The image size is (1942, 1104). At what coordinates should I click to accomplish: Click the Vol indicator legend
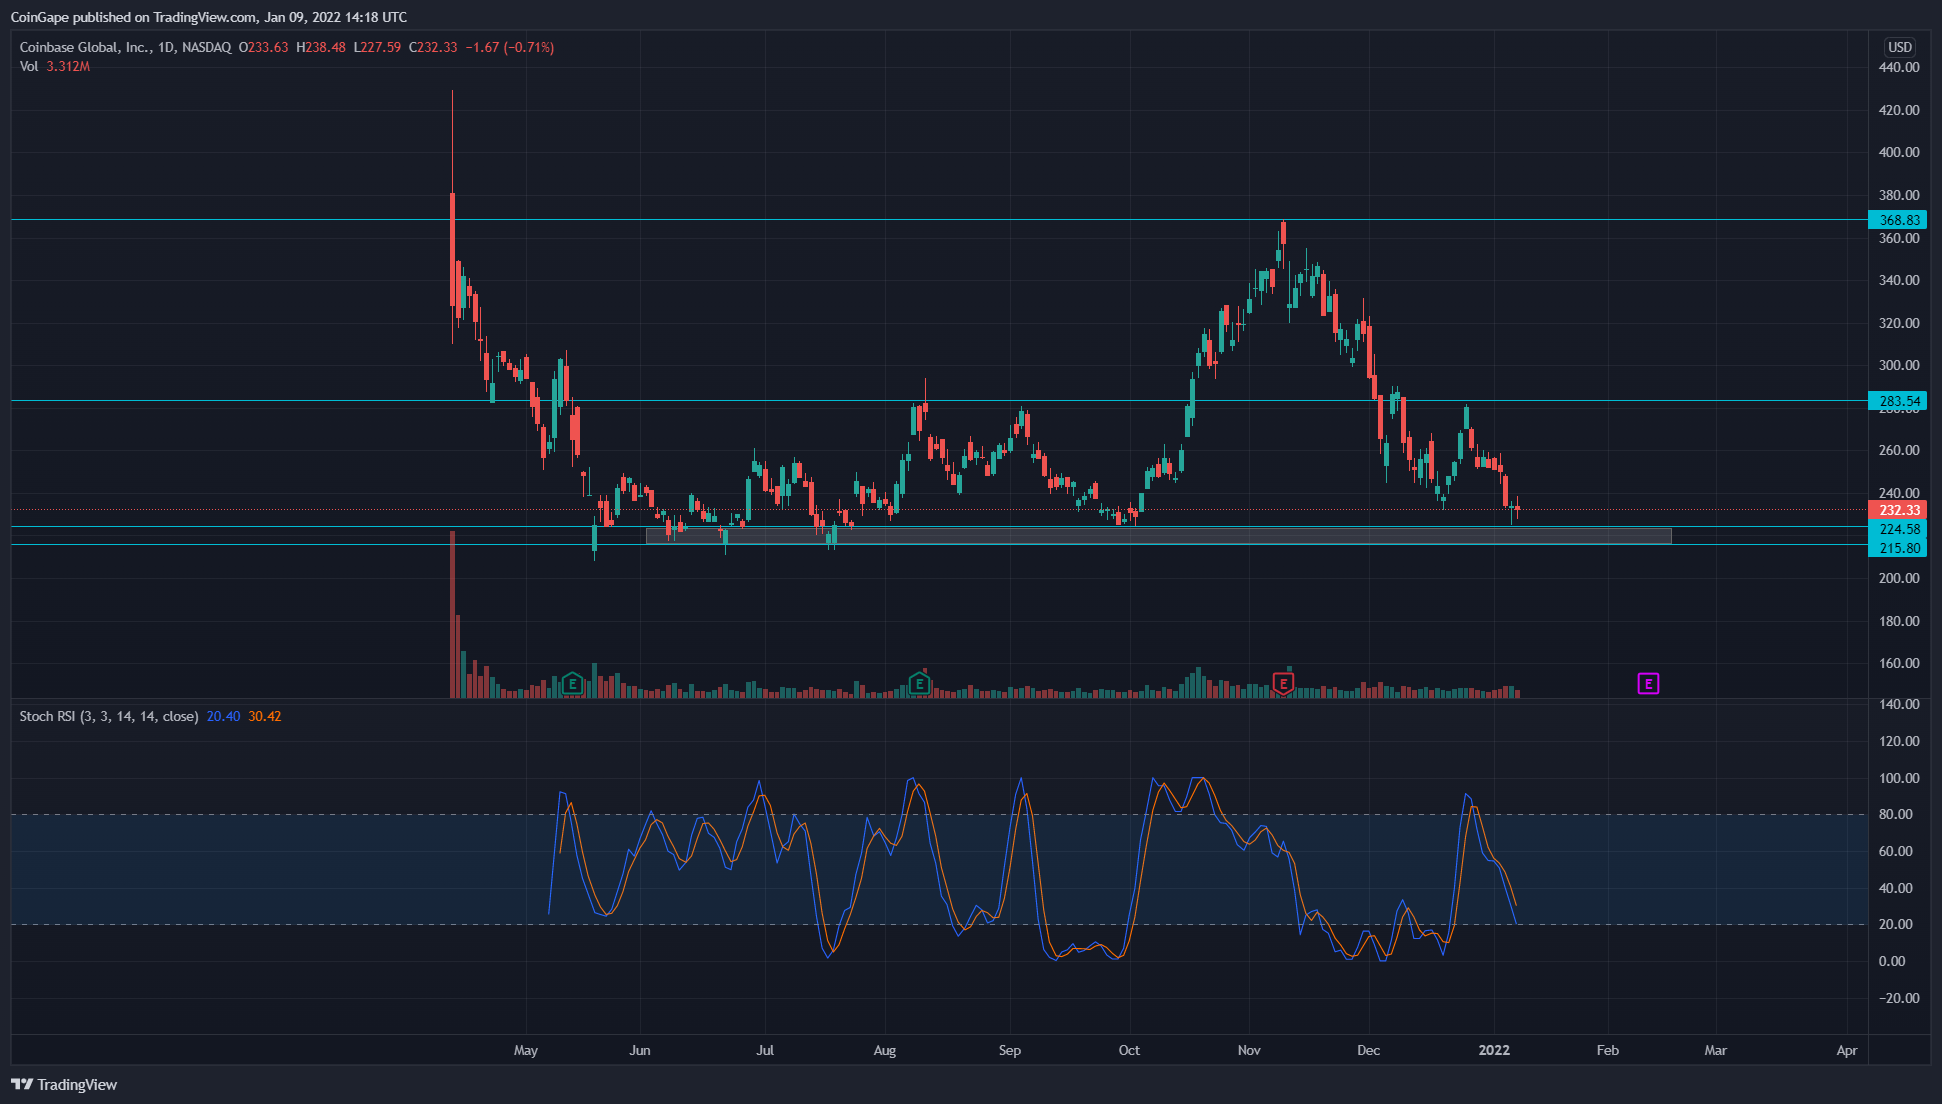click(x=29, y=66)
